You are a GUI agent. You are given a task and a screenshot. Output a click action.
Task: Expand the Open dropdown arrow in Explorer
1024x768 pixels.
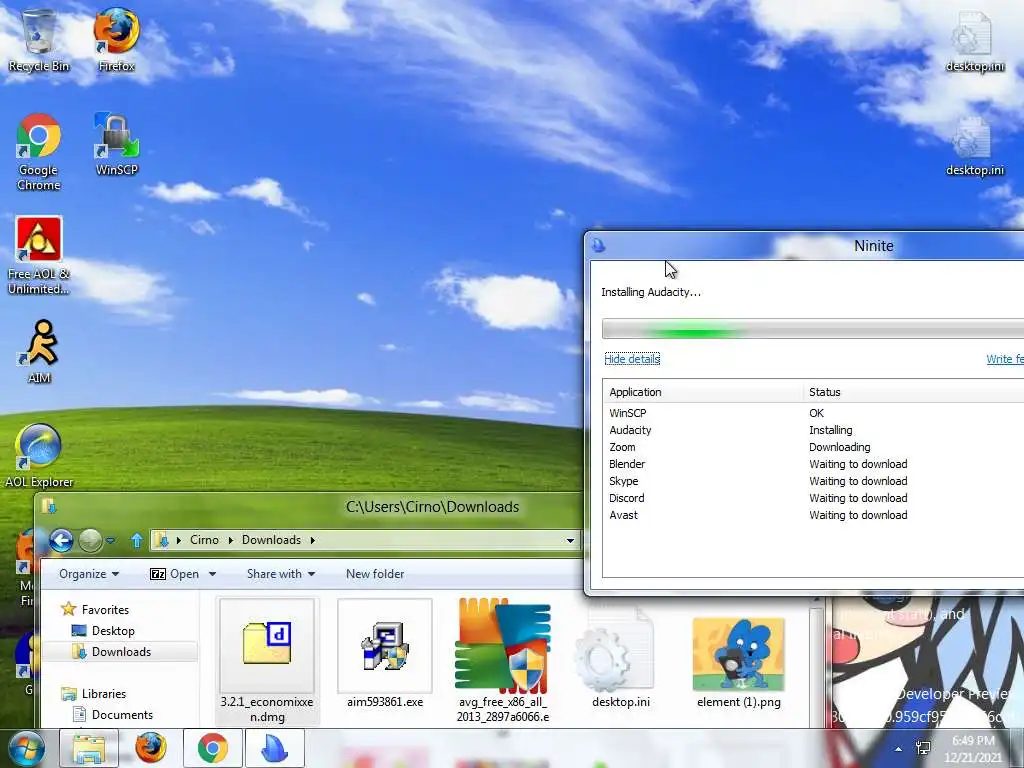(212, 574)
